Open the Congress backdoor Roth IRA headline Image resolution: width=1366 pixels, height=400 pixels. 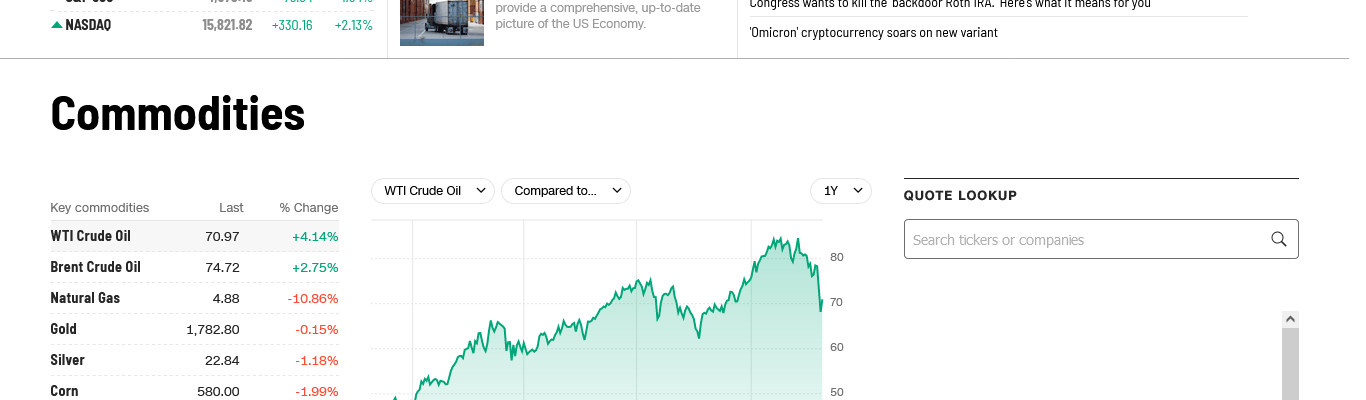point(950,4)
